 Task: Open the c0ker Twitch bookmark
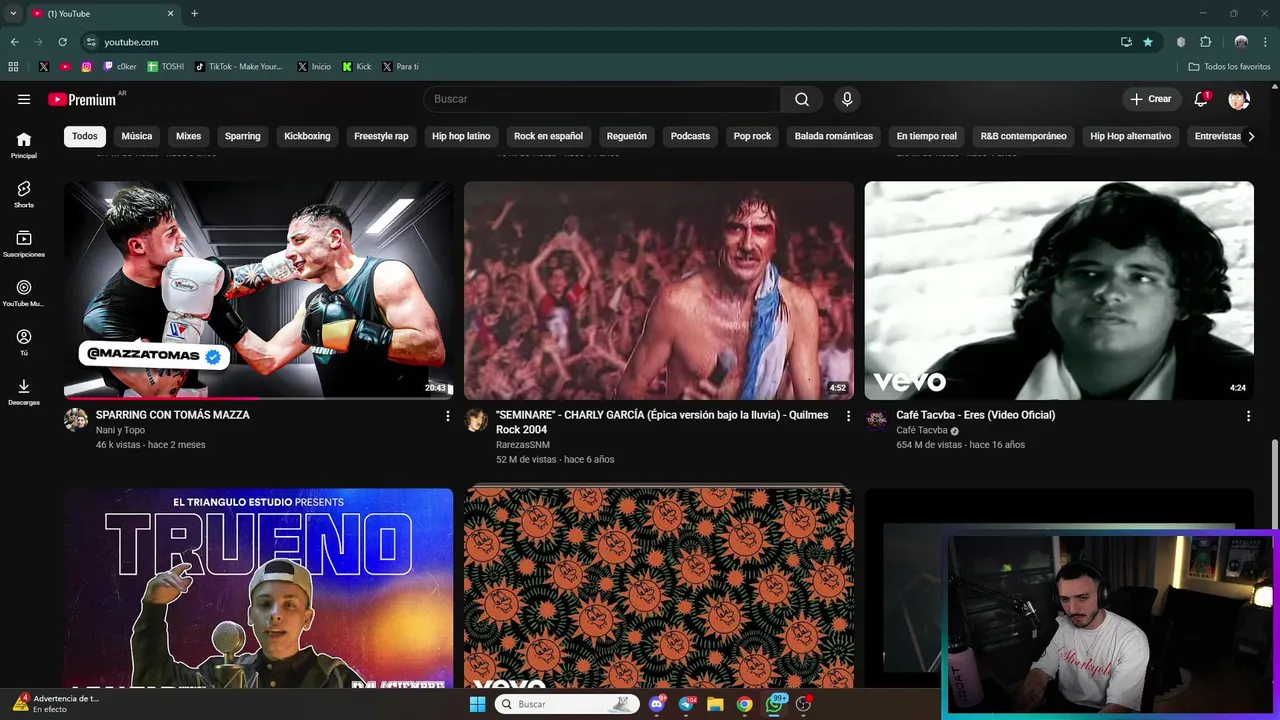[120, 67]
